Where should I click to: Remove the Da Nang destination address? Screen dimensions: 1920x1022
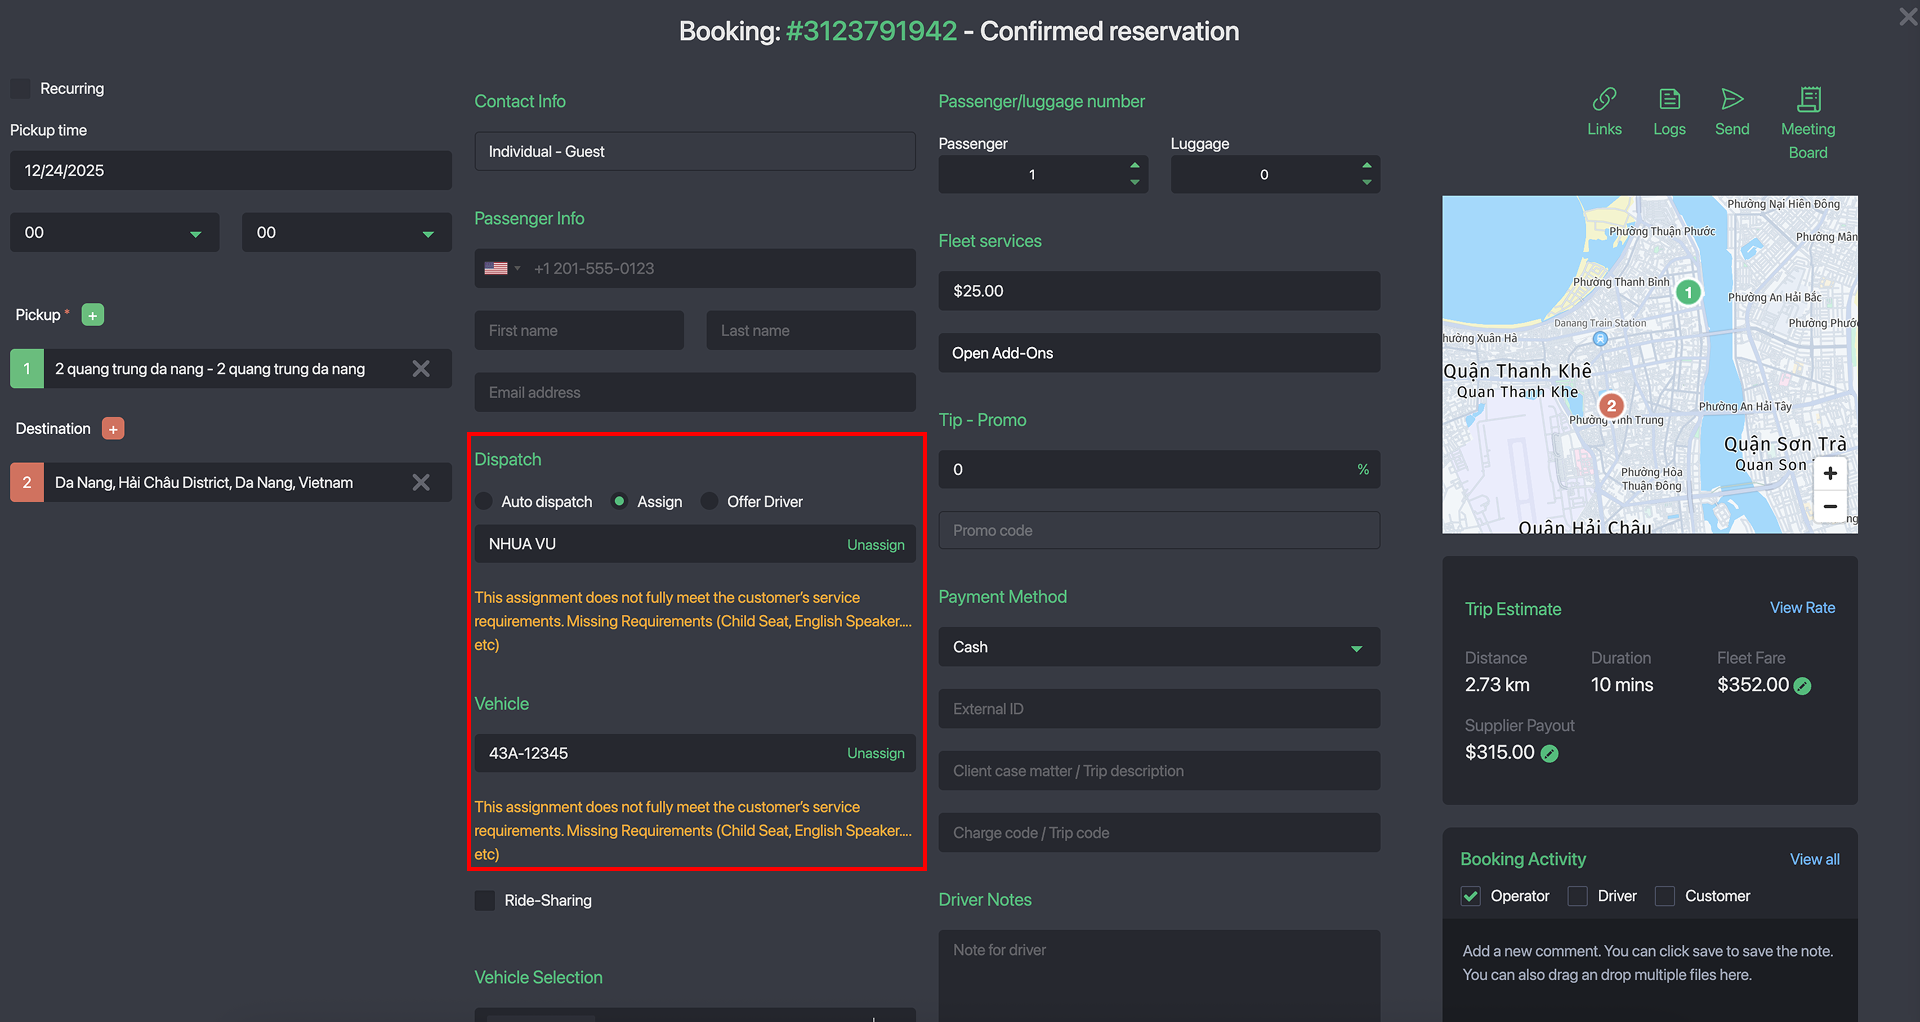click(421, 482)
